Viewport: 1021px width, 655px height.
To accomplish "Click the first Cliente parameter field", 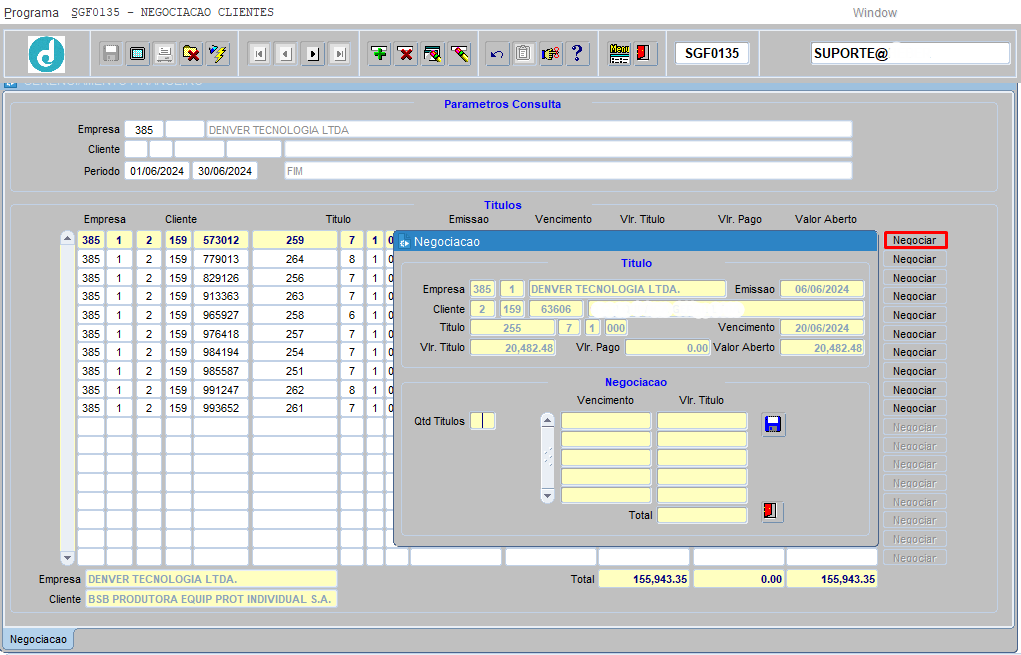I will [136, 149].
